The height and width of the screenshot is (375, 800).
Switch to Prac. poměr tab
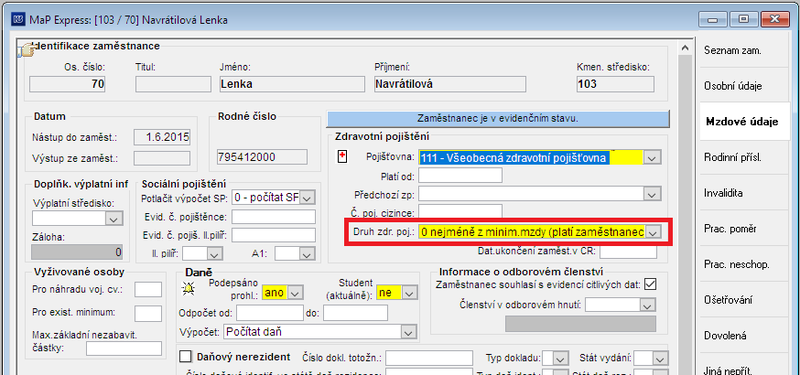744,229
